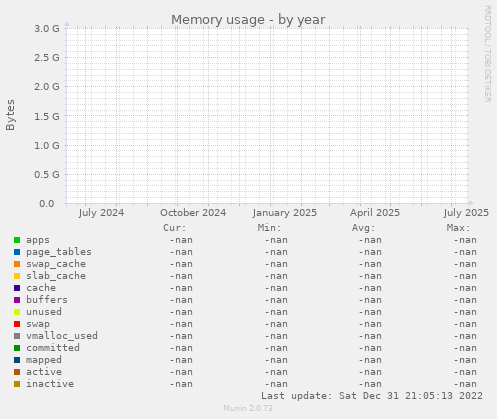Image resolution: width=497 pixels, height=419 pixels.
Task: Click the 'Avg:' column header
Action: (x=363, y=228)
